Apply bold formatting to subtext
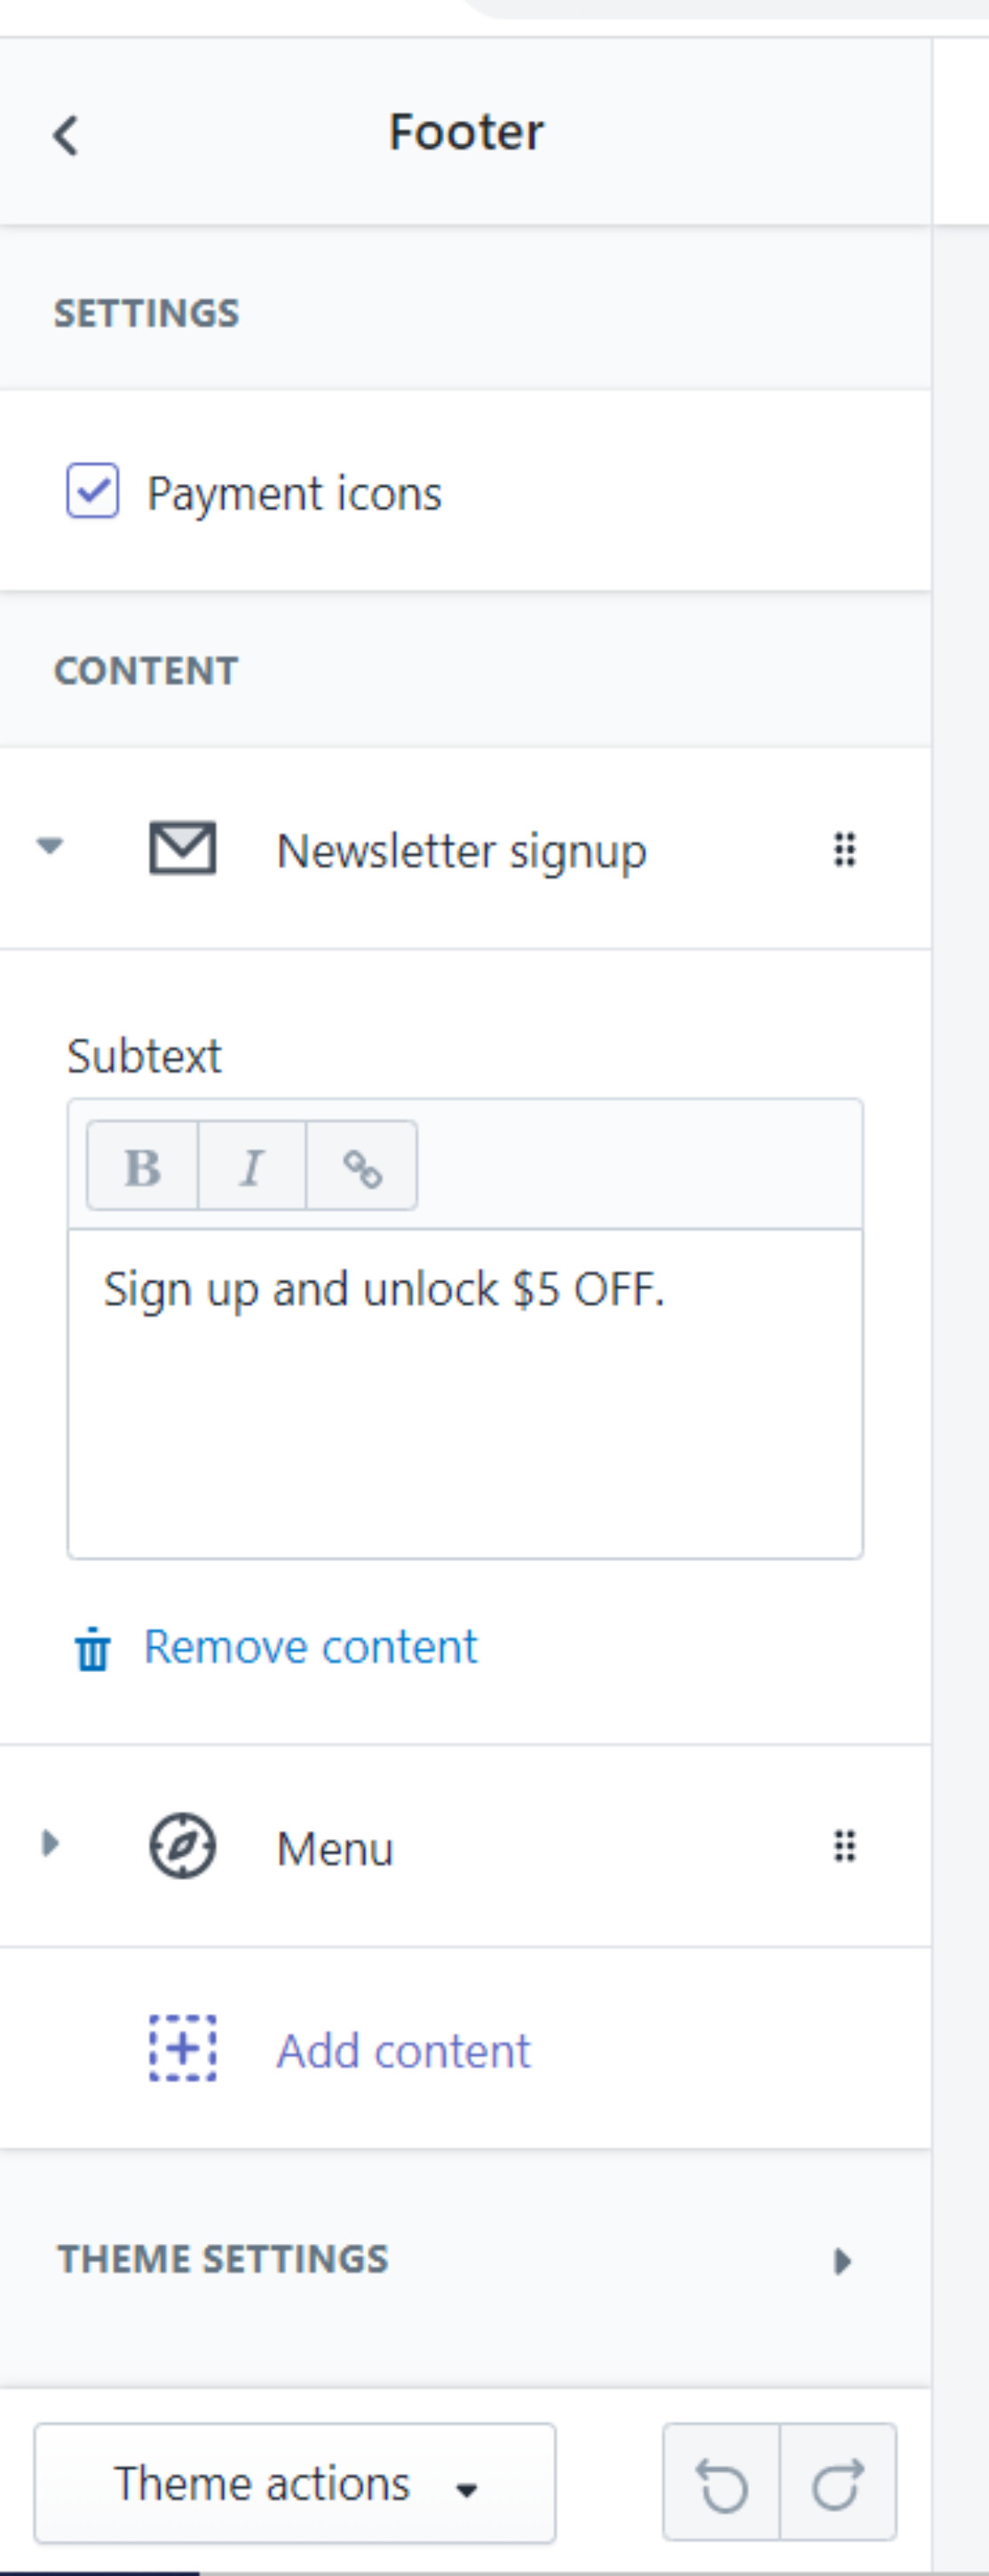This screenshot has height=2576, width=989. coord(143,1166)
